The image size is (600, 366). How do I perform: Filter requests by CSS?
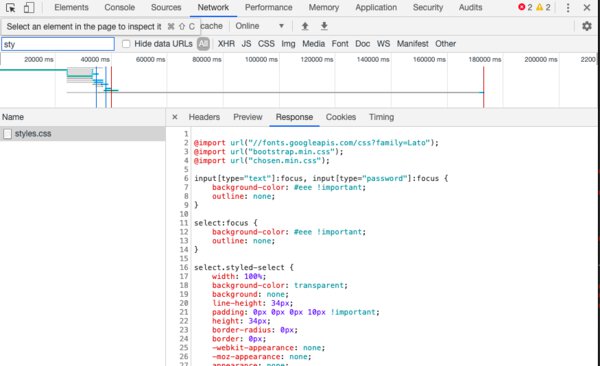[266, 44]
